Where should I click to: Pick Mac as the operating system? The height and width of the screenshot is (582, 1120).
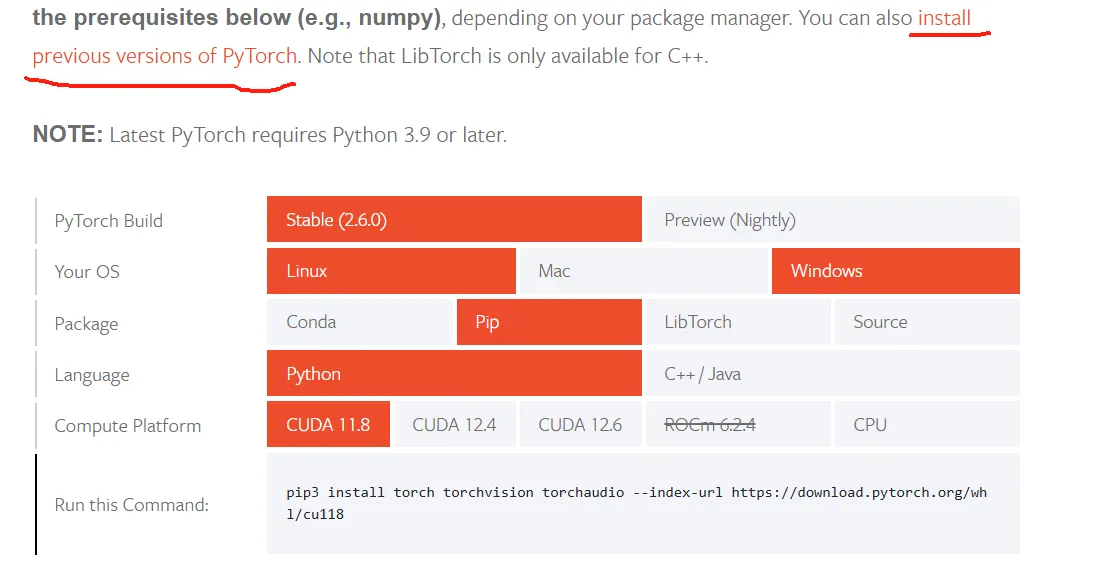644,271
